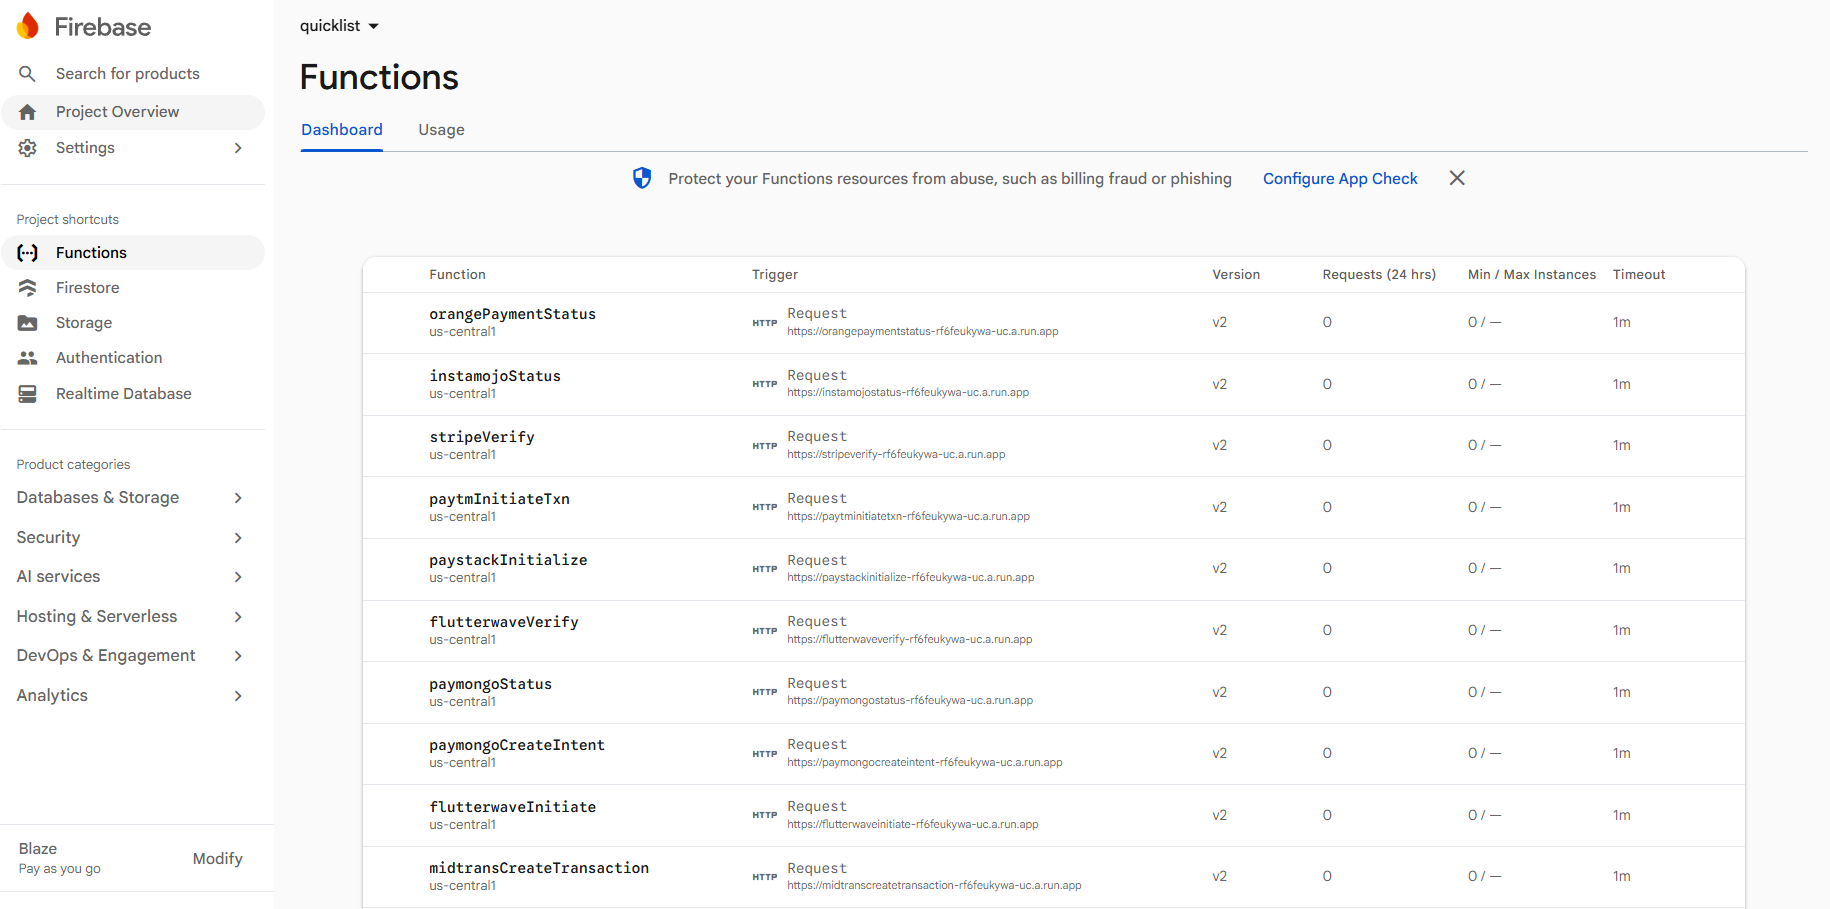The image size is (1830, 909).
Task: Select the flutterwaveVerify function name
Action: pyautogui.click(x=504, y=622)
